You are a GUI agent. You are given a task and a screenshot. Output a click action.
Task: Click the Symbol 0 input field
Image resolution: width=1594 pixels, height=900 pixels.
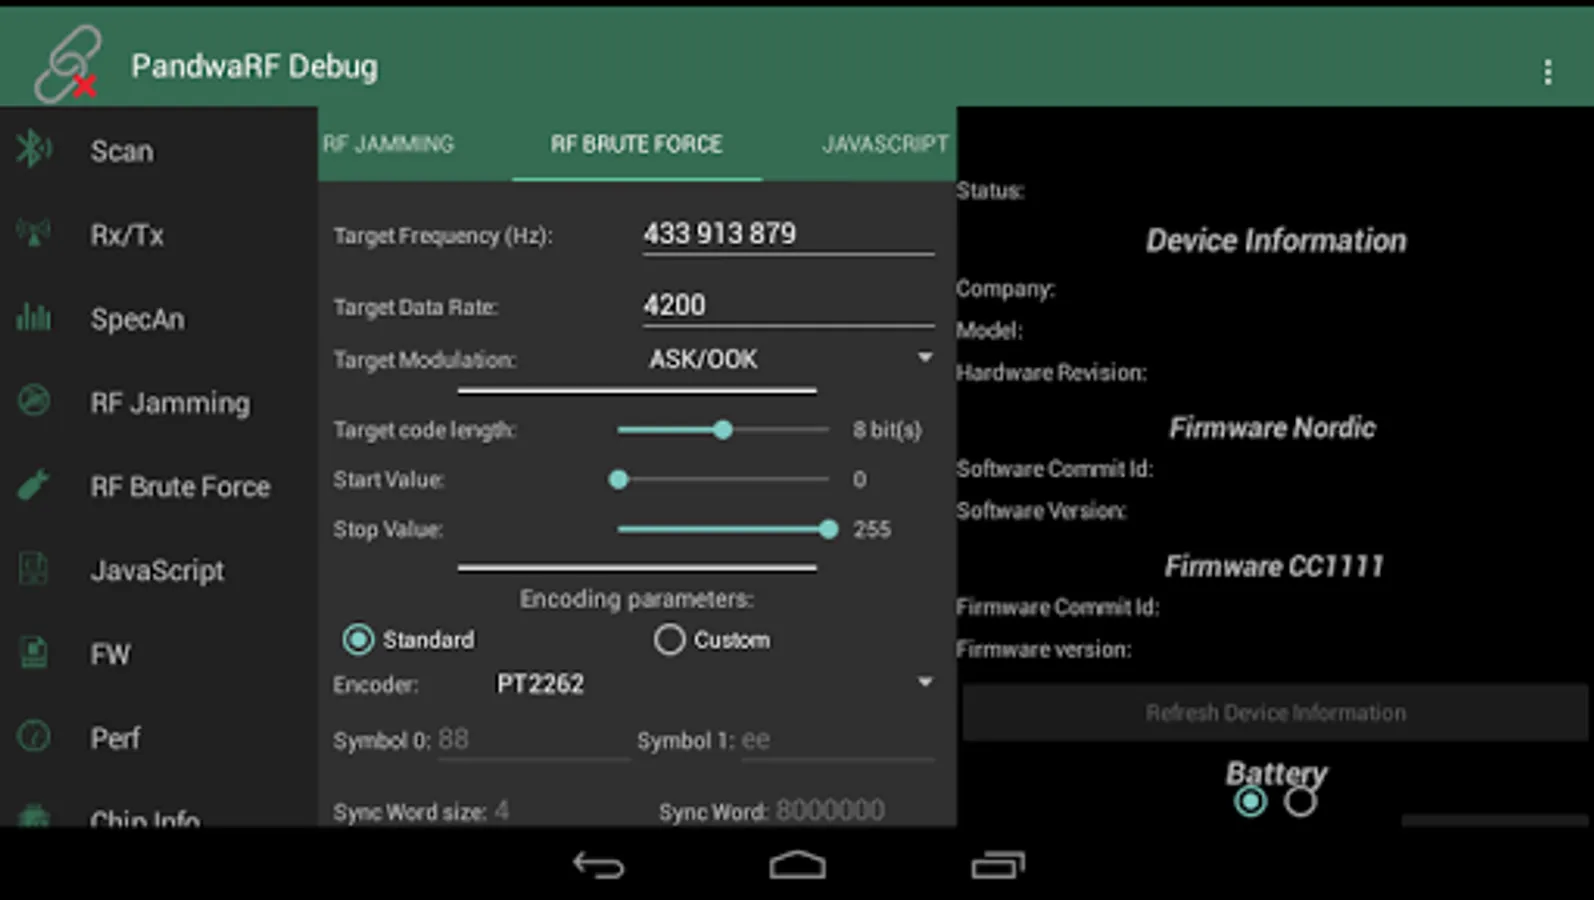coord(532,740)
